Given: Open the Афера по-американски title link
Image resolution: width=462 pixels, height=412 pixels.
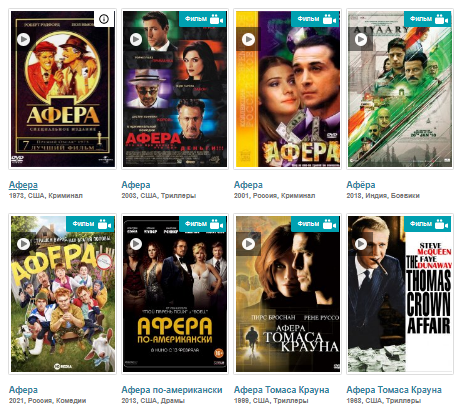Looking at the screenshot, I should coord(172,390).
